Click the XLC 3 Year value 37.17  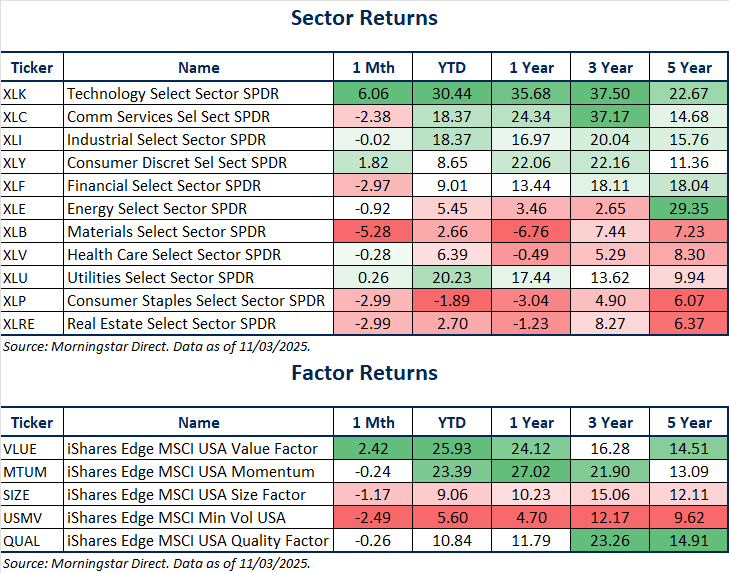pyautogui.click(x=609, y=117)
